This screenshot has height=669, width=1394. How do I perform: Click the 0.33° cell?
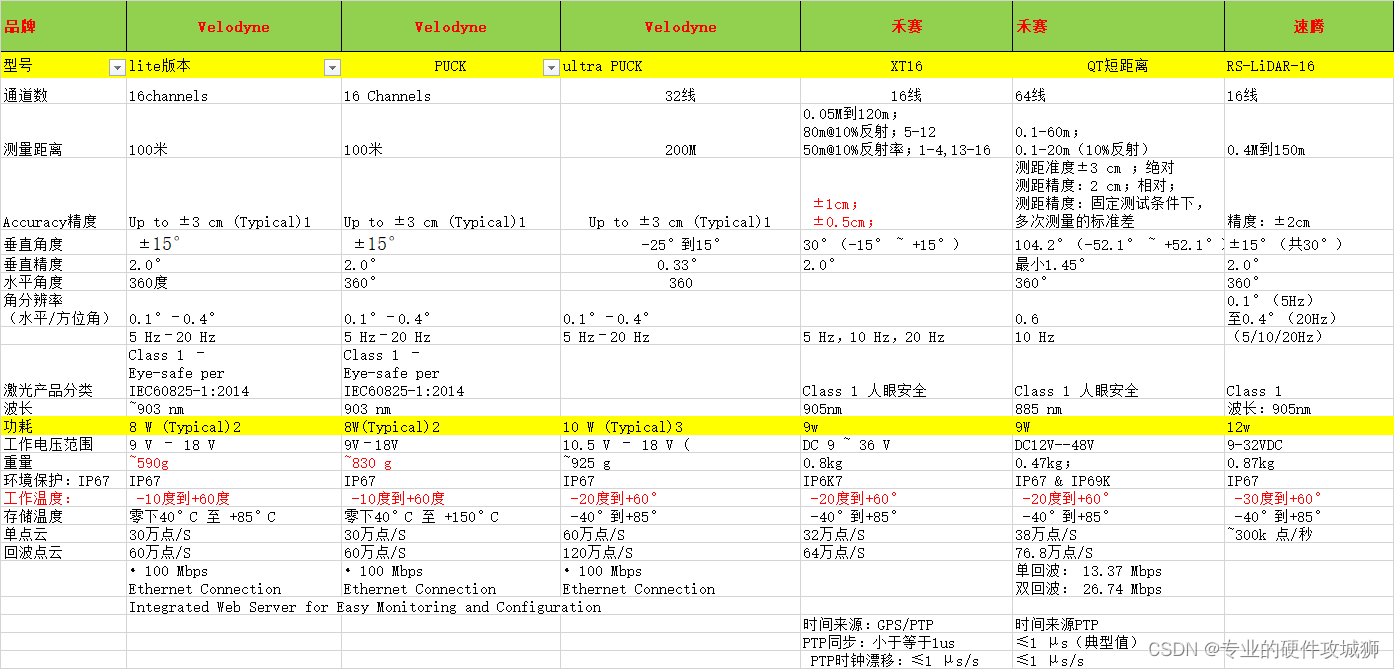(x=680, y=264)
